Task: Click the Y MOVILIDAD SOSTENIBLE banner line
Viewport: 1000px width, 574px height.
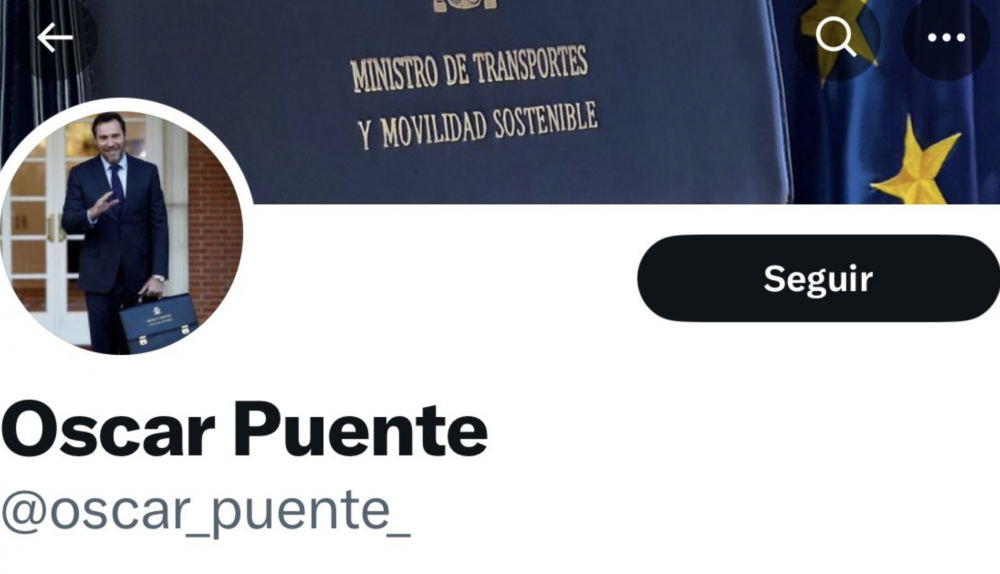Action: (x=478, y=125)
